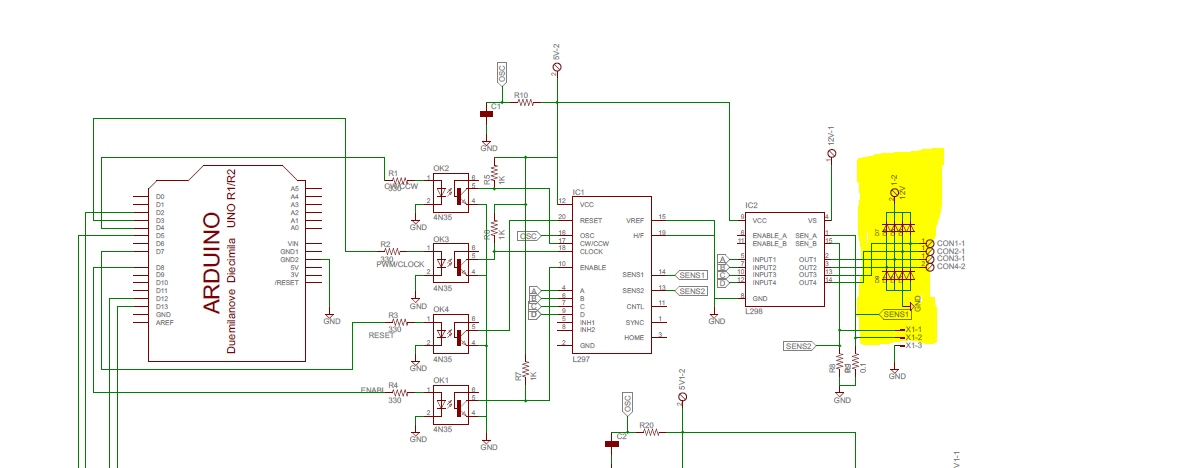The height and width of the screenshot is (468, 1188).
Task: Click the 5V1-2 supply terminal
Action: click(683, 396)
